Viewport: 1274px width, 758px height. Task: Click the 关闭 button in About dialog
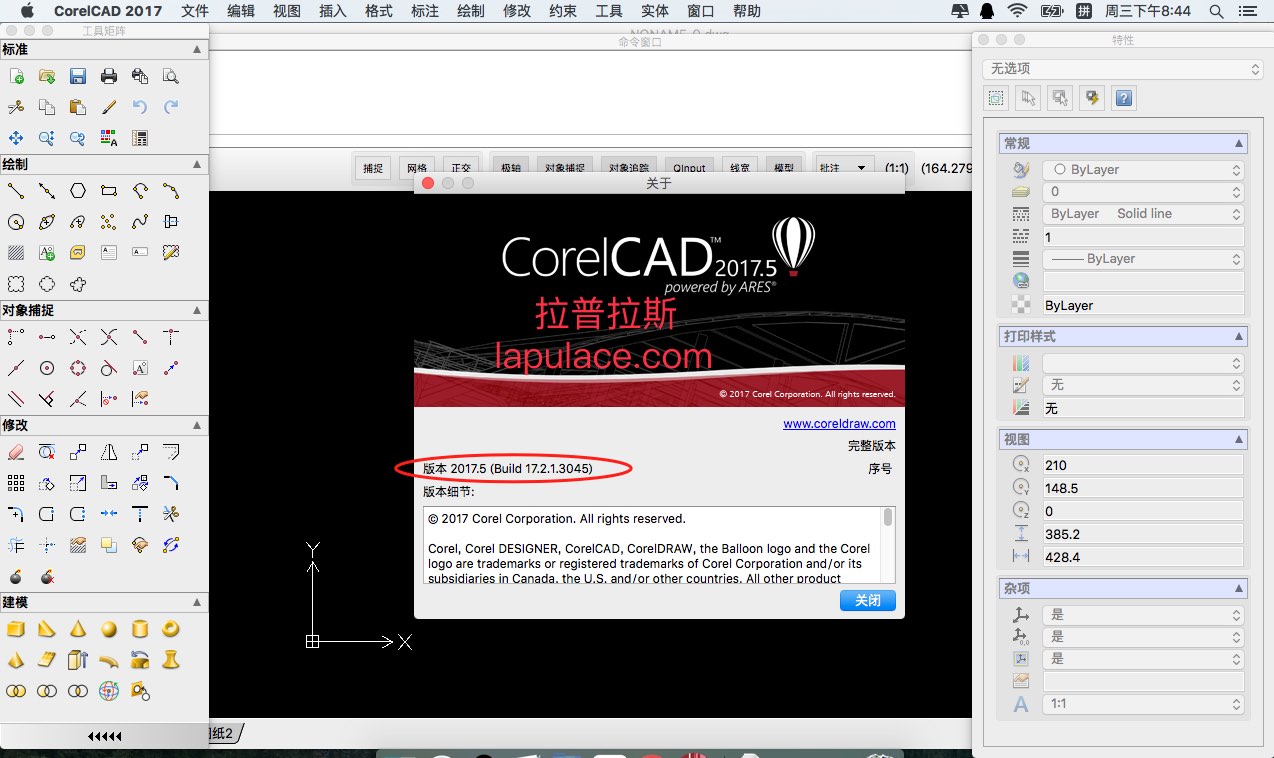coord(868,601)
